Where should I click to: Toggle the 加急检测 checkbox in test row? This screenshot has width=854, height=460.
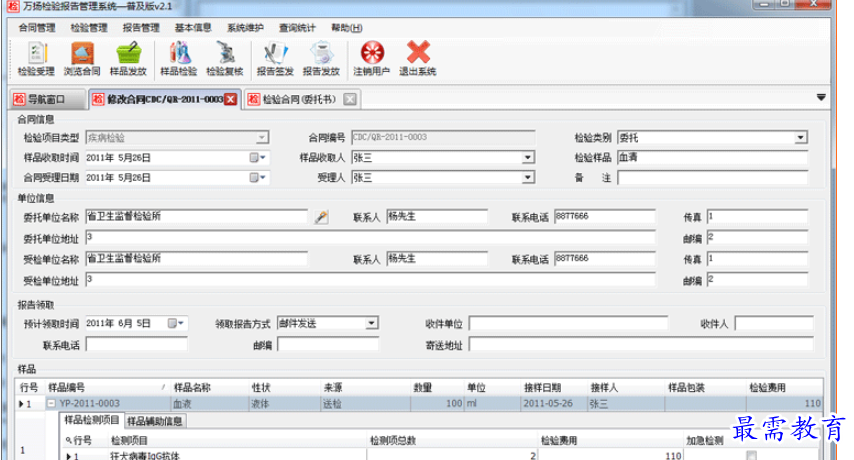pyautogui.click(x=751, y=455)
